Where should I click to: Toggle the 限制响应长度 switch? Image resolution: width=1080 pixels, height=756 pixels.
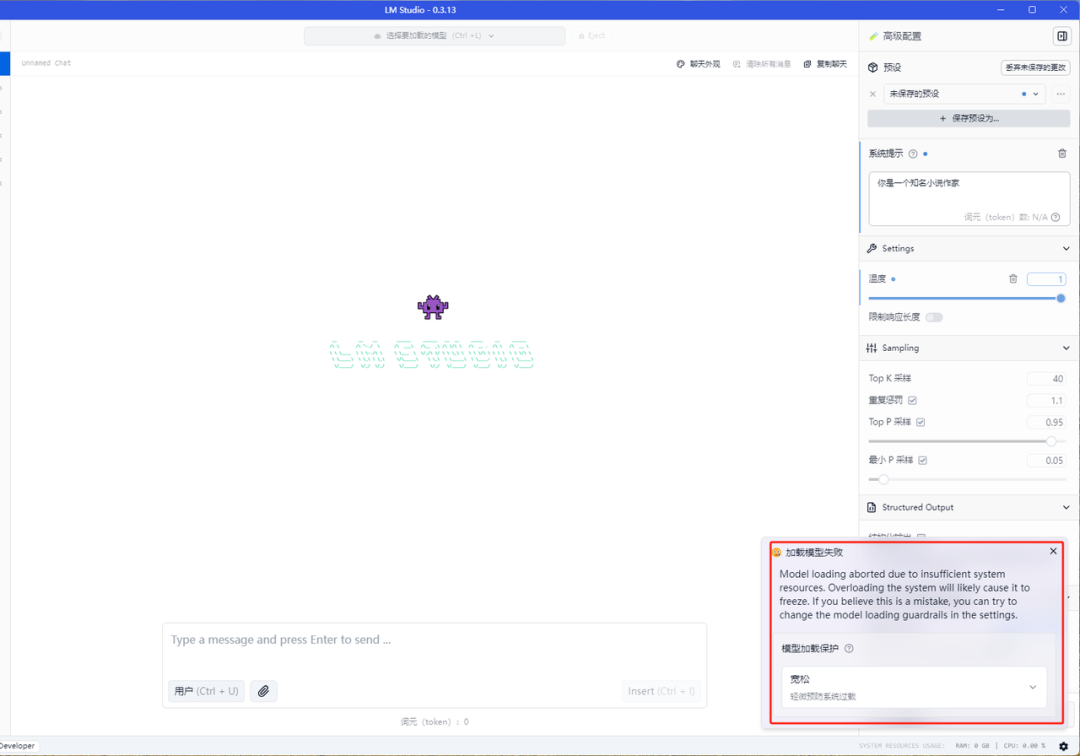[x=934, y=317]
